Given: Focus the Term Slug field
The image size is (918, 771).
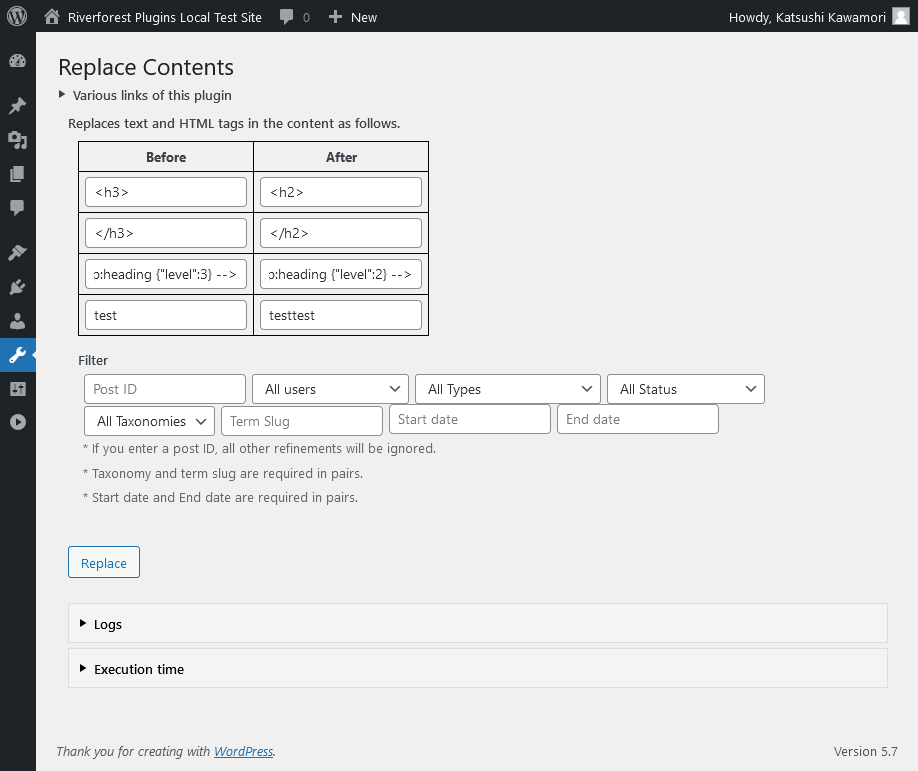Looking at the screenshot, I should click(302, 421).
